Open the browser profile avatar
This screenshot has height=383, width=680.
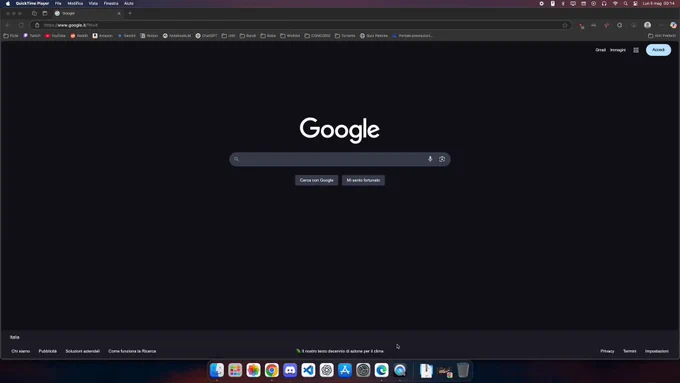pyautogui.click(x=647, y=25)
